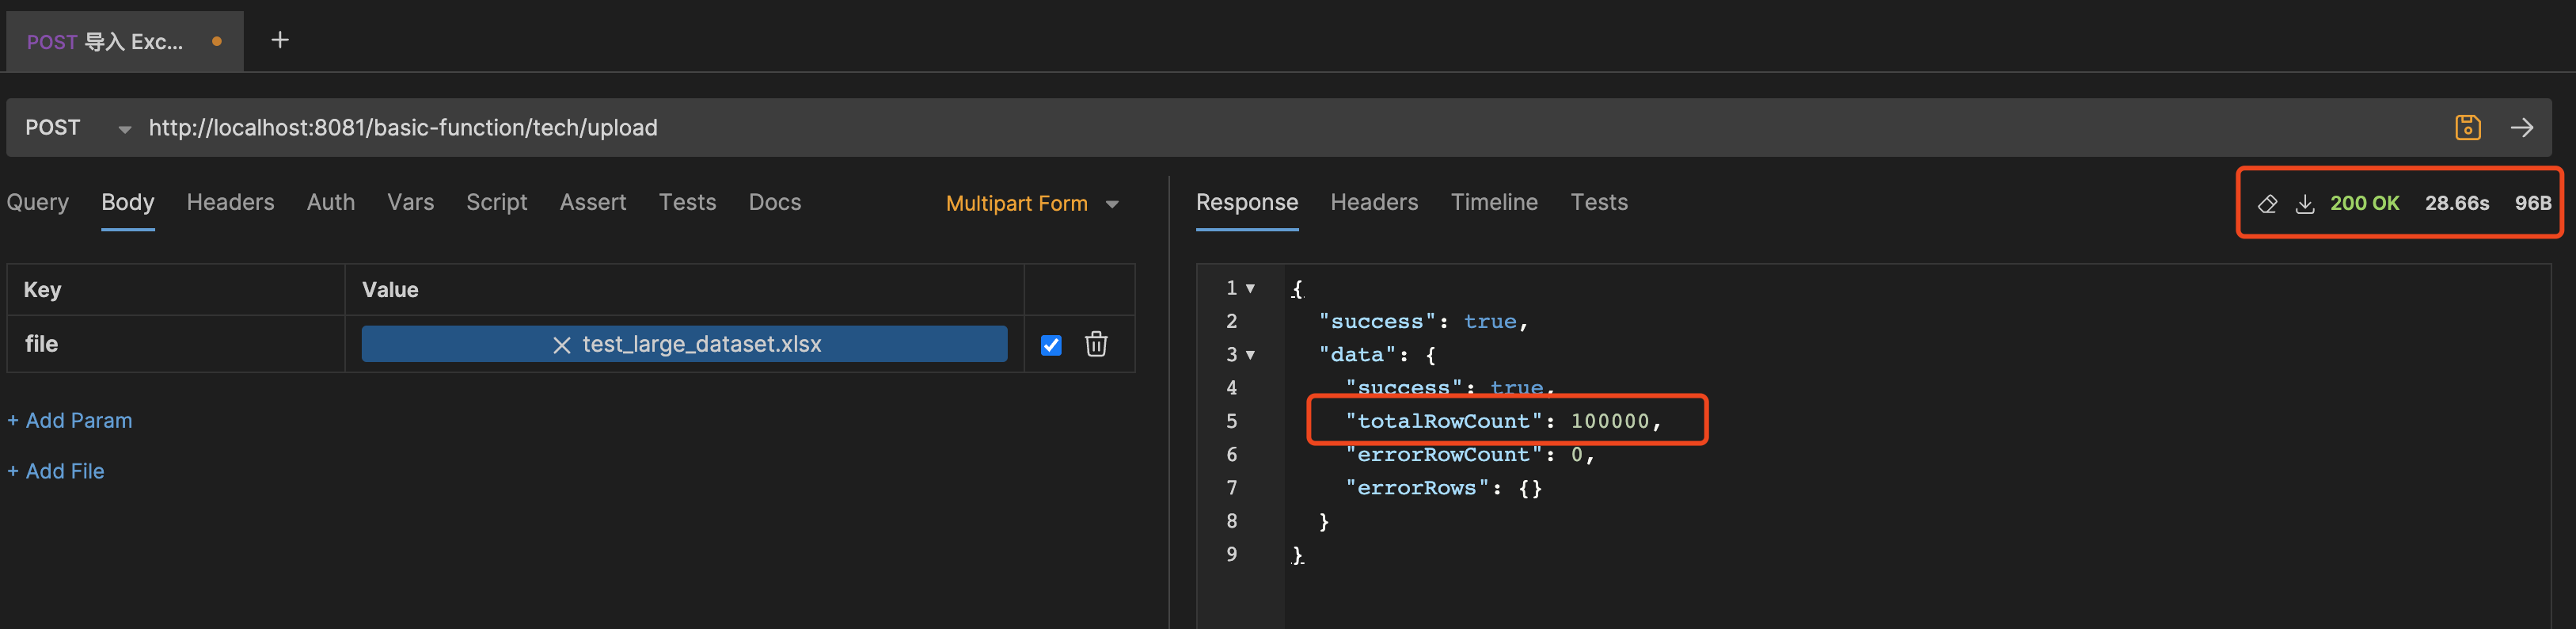
Task: Click the + Add Param link
Action: pyautogui.click(x=70, y=420)
